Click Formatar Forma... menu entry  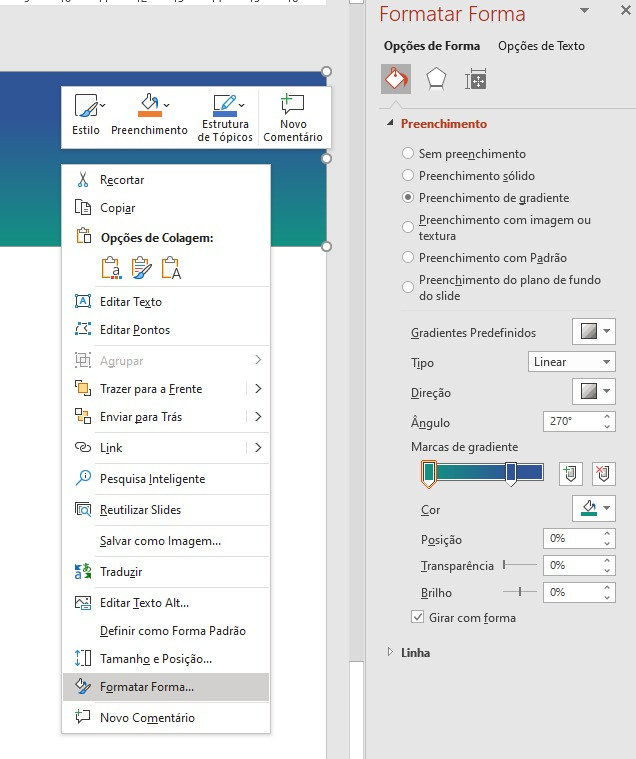pos(166,687)
